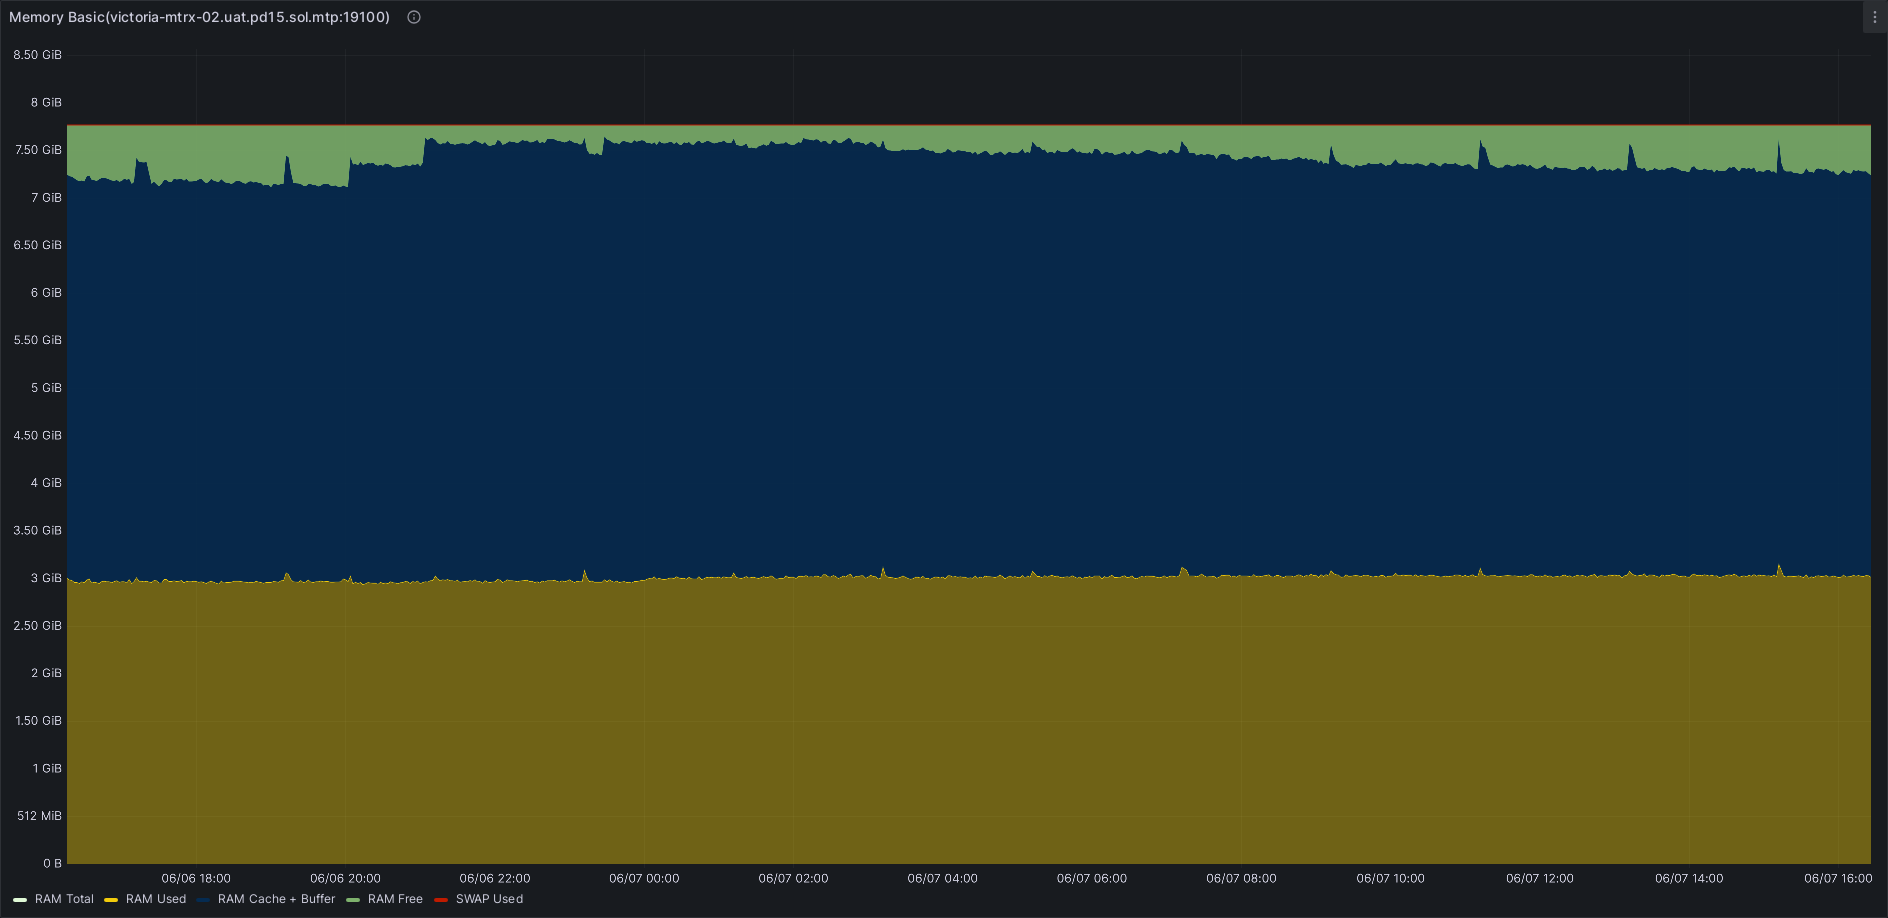The height and width of the screenshot is (918, 1888).
Task: Click the 1 GiB y-axis label
Action: (47, 768)
